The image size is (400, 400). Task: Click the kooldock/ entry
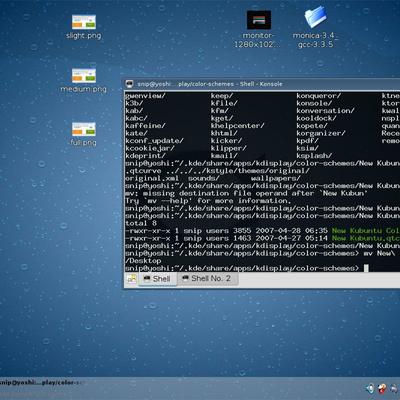pos(316,118)
